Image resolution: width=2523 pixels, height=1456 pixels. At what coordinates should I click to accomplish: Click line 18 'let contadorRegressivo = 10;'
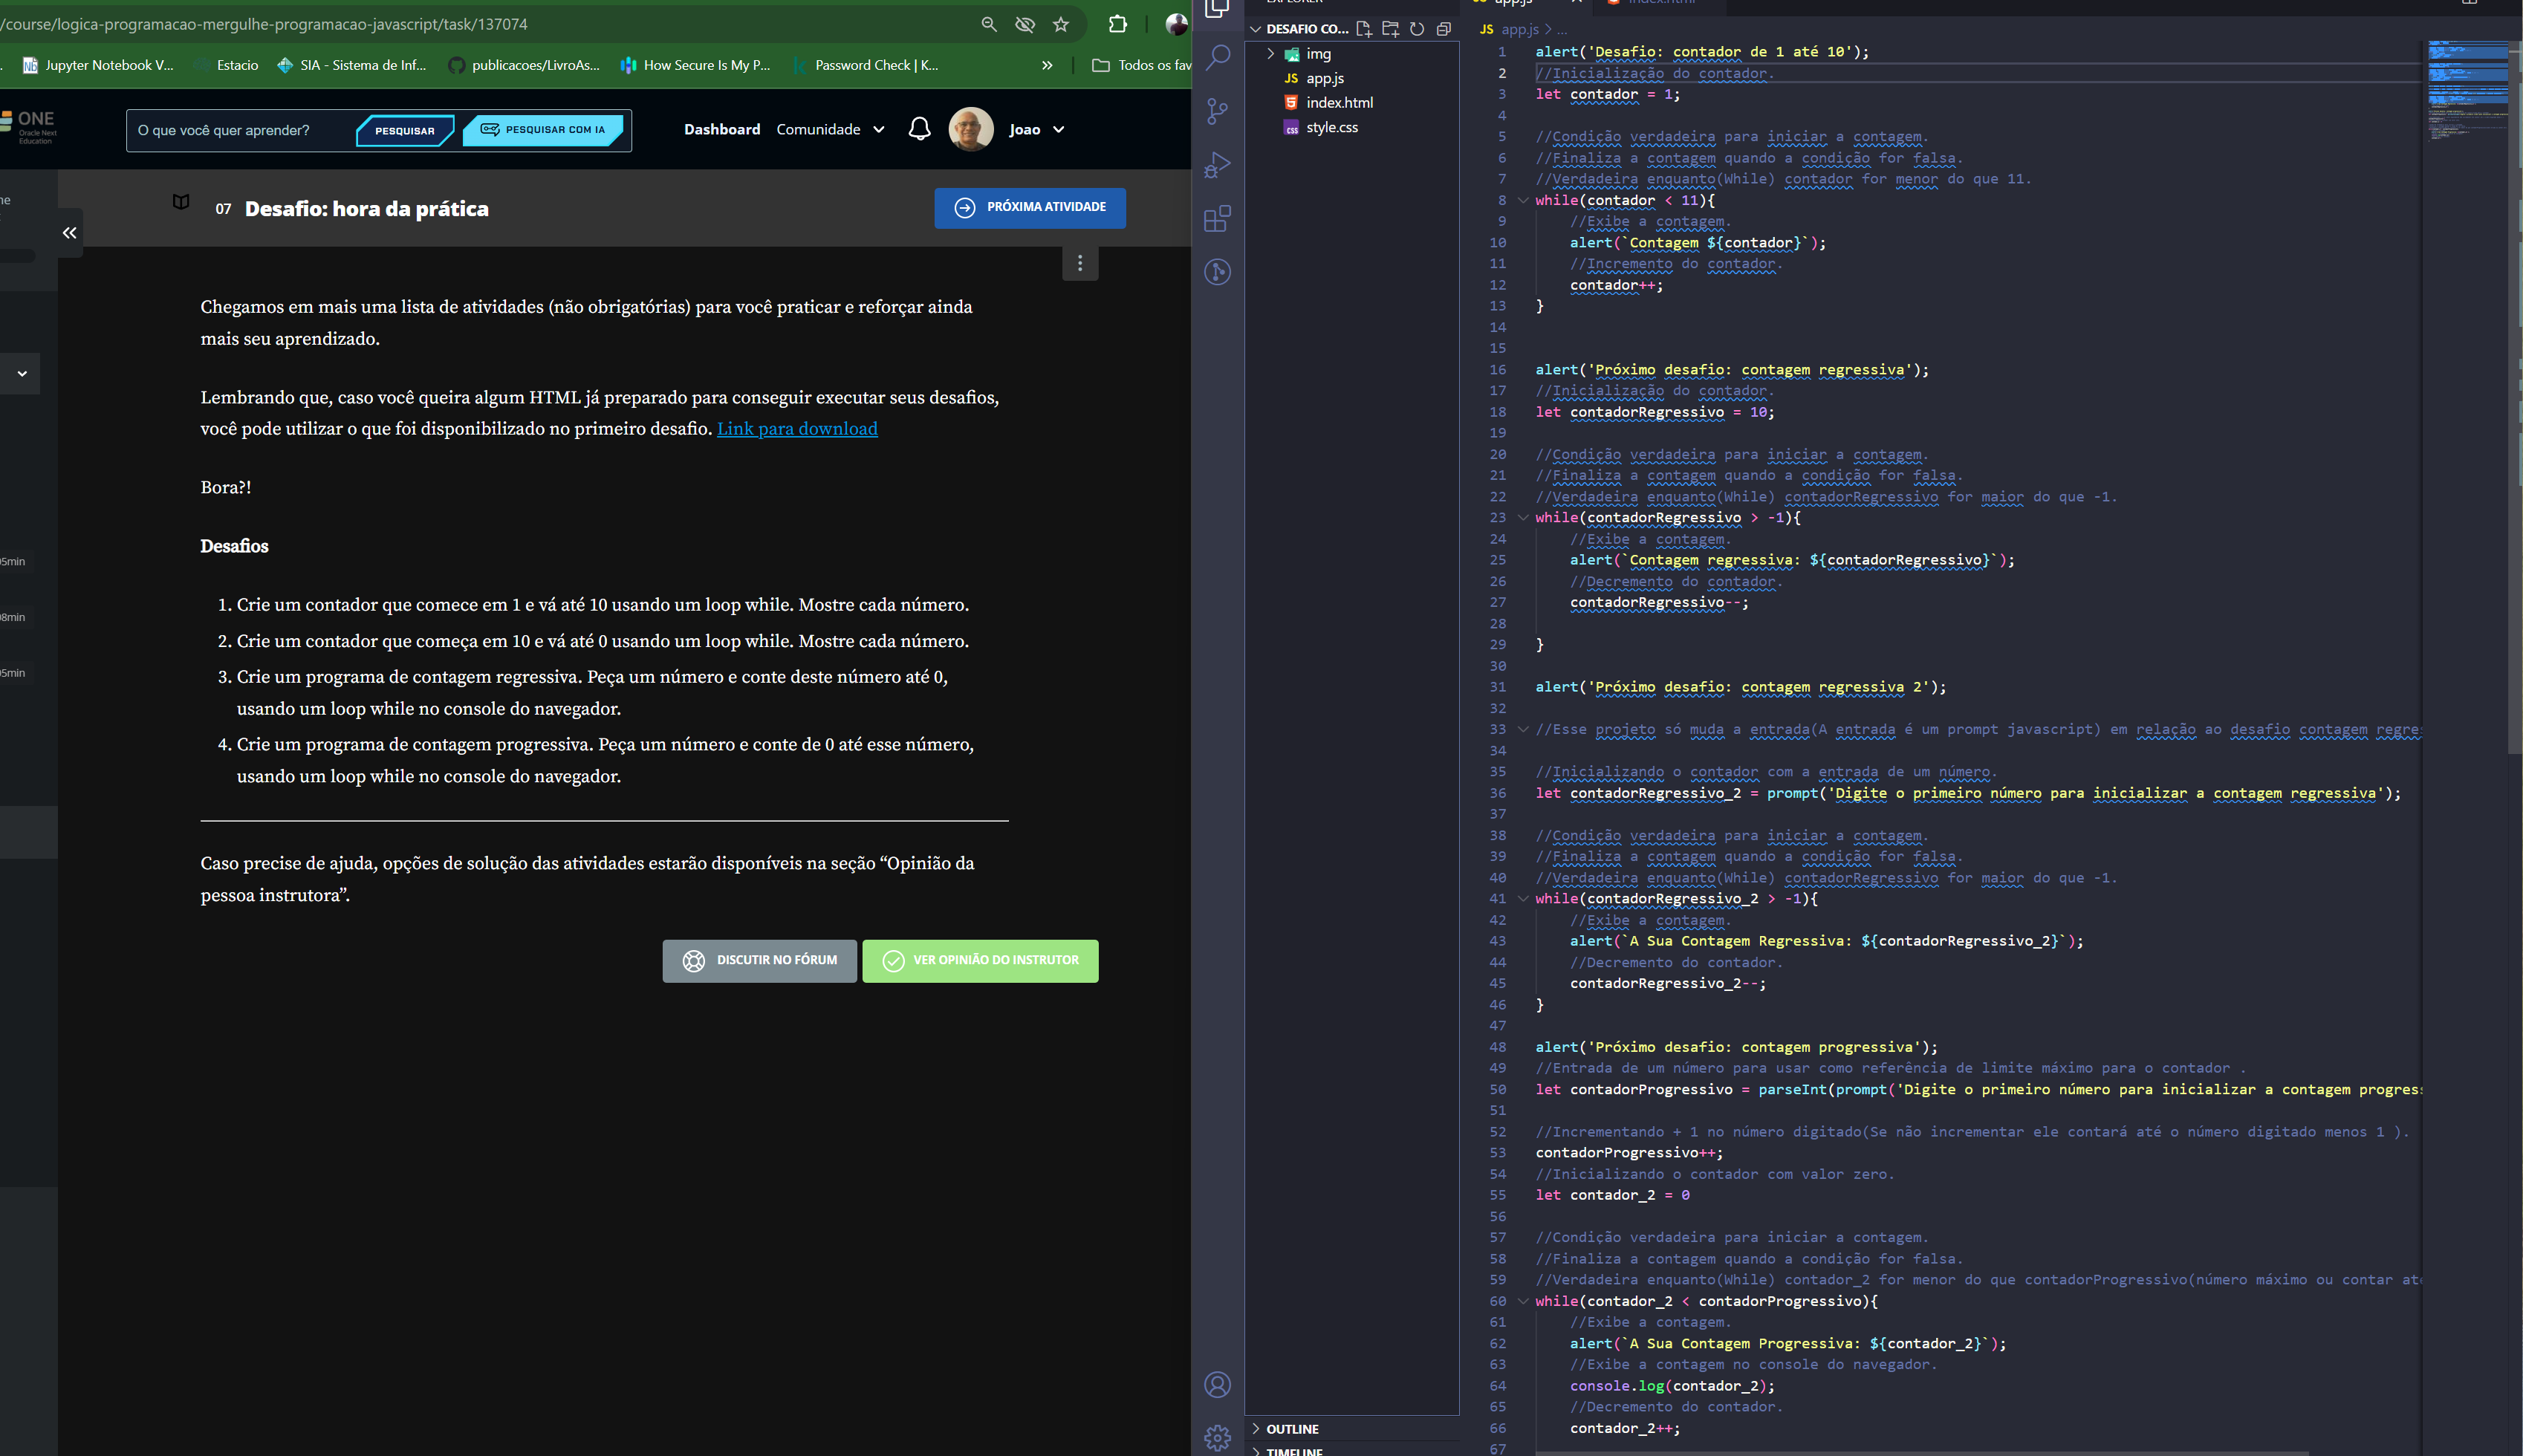[x=1654, y=412]
